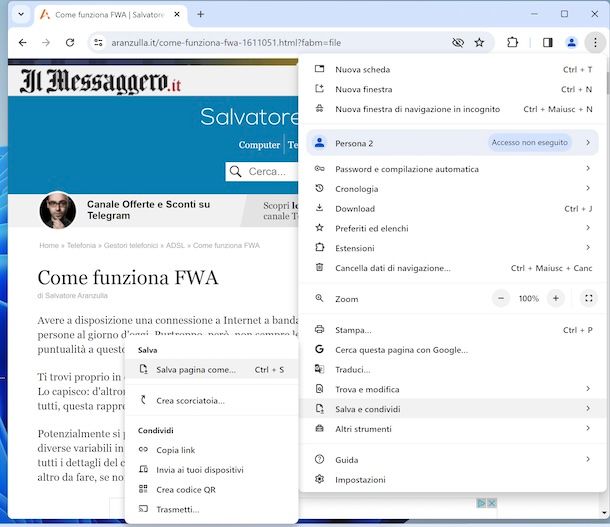The width and height of the screenshot is (610, 527).
Task: Click the ADSL breadcrumb link
Action: 175,245
